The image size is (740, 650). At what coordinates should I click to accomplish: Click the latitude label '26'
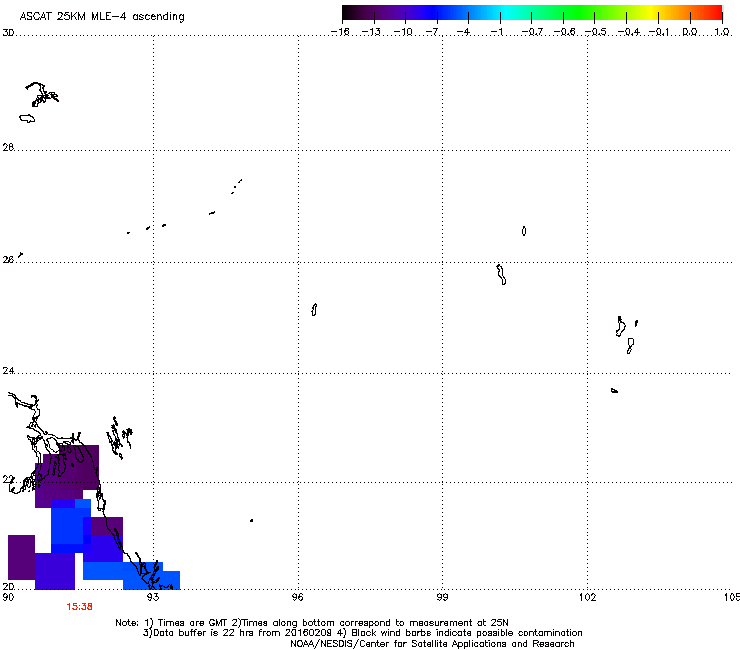coord(8,260)
